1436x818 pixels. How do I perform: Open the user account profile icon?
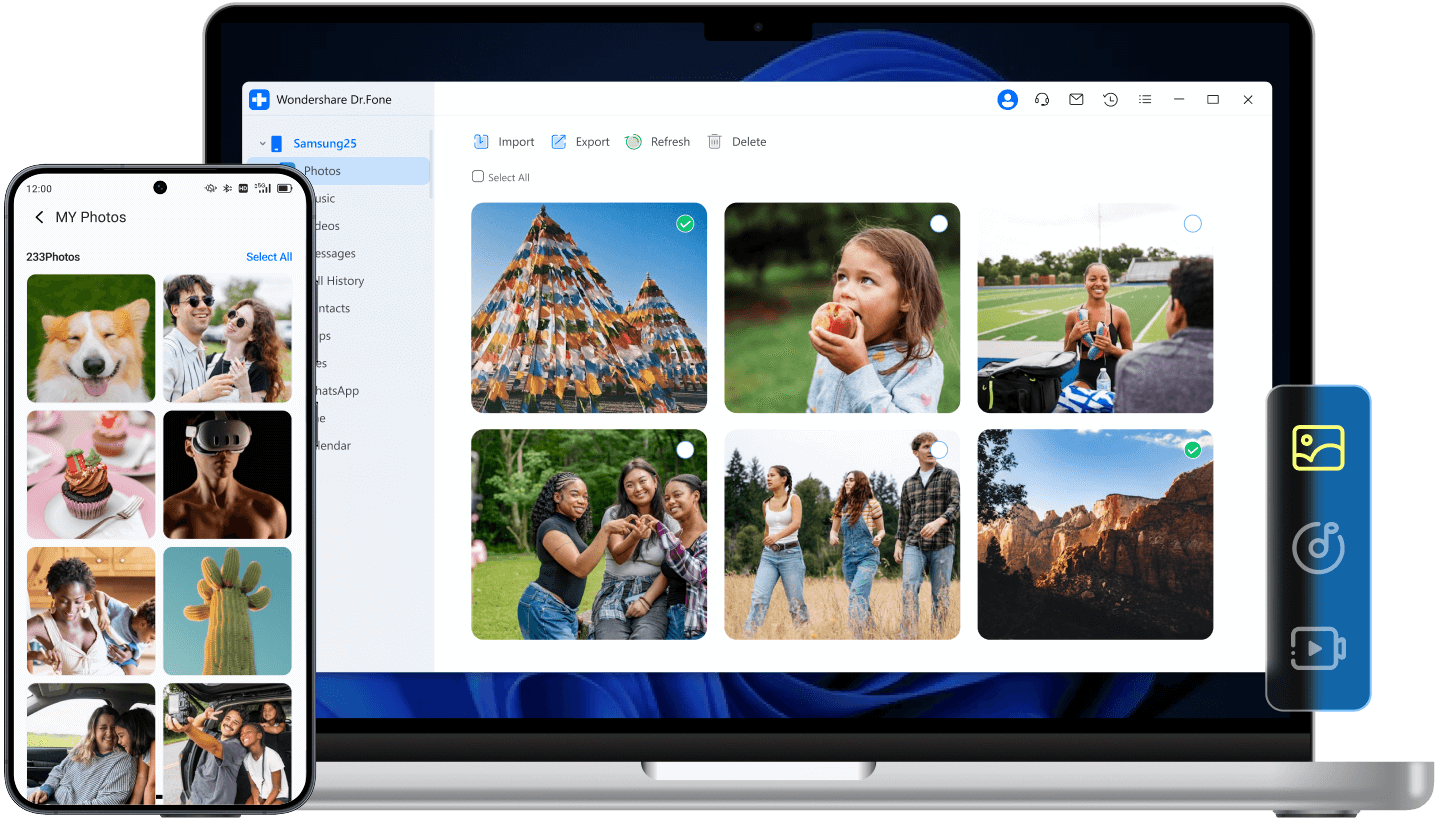(x=1007, y=100)
